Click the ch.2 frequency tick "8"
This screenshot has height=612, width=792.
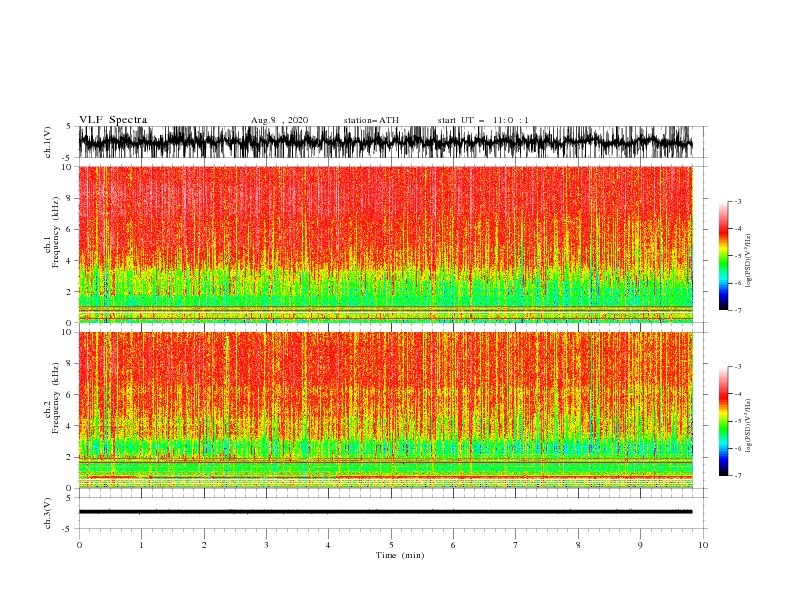point(69,364)
